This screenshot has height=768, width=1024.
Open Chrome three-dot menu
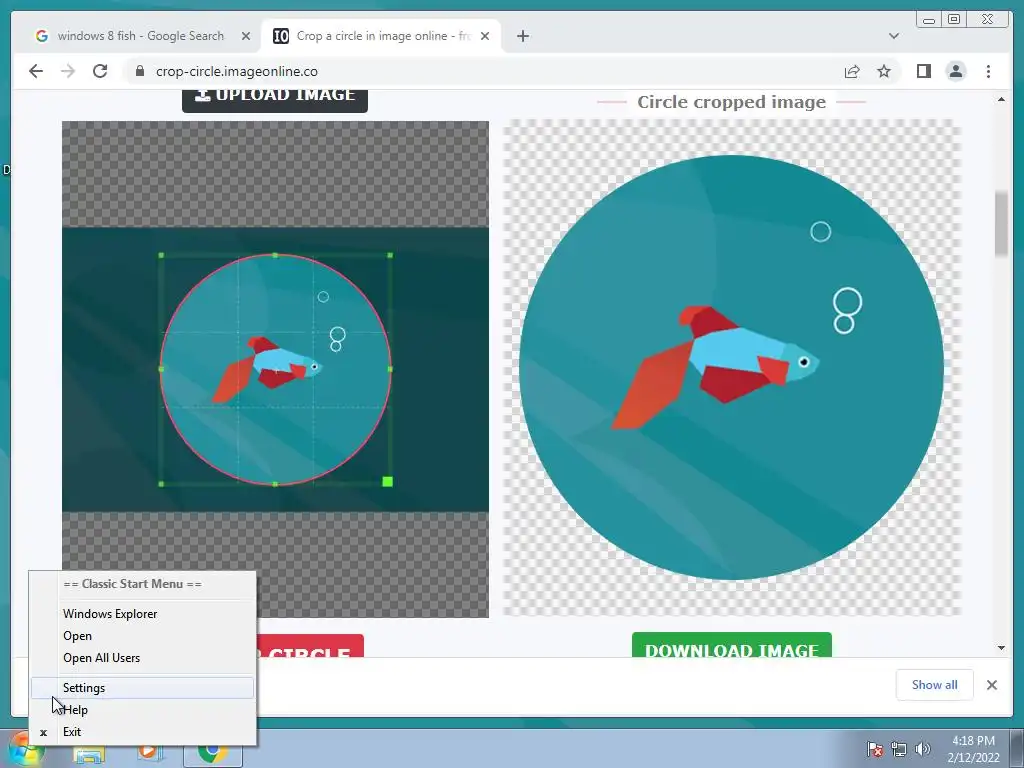[x=988, y=71]
